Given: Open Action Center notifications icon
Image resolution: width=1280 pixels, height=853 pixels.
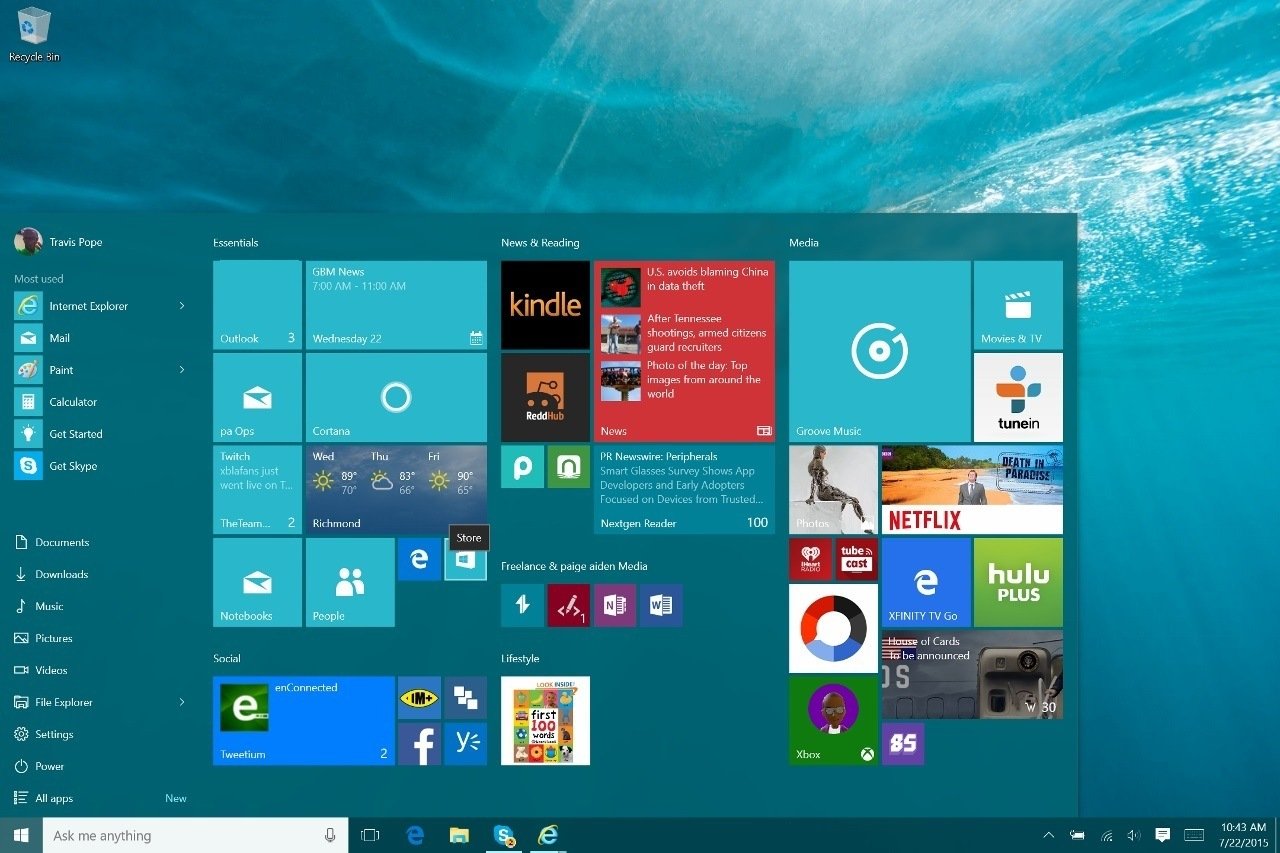Looking at the screenshot, I should click(x=1162, y=835).
